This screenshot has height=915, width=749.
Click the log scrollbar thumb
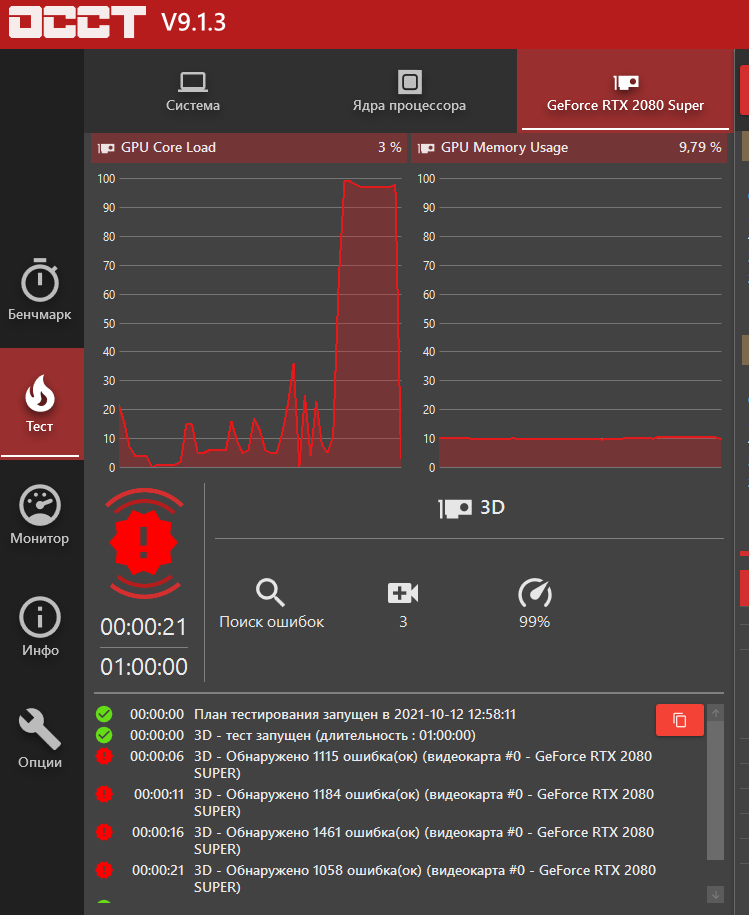point(715,790)
